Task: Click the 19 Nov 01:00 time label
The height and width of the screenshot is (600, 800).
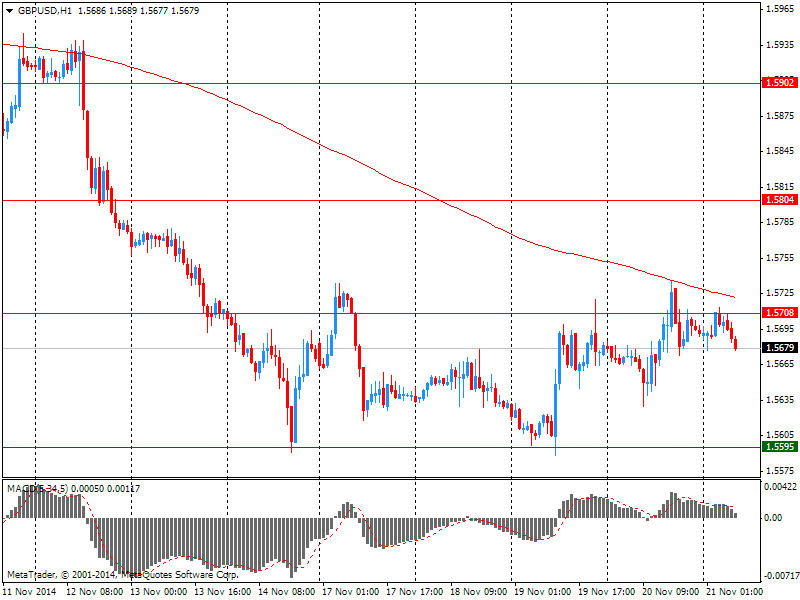Action: (x=543, y=592)
